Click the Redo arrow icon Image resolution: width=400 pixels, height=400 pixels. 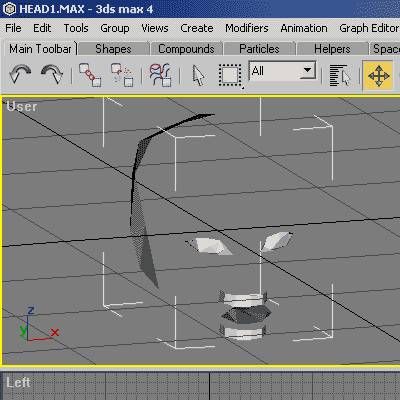coord(52,74)
